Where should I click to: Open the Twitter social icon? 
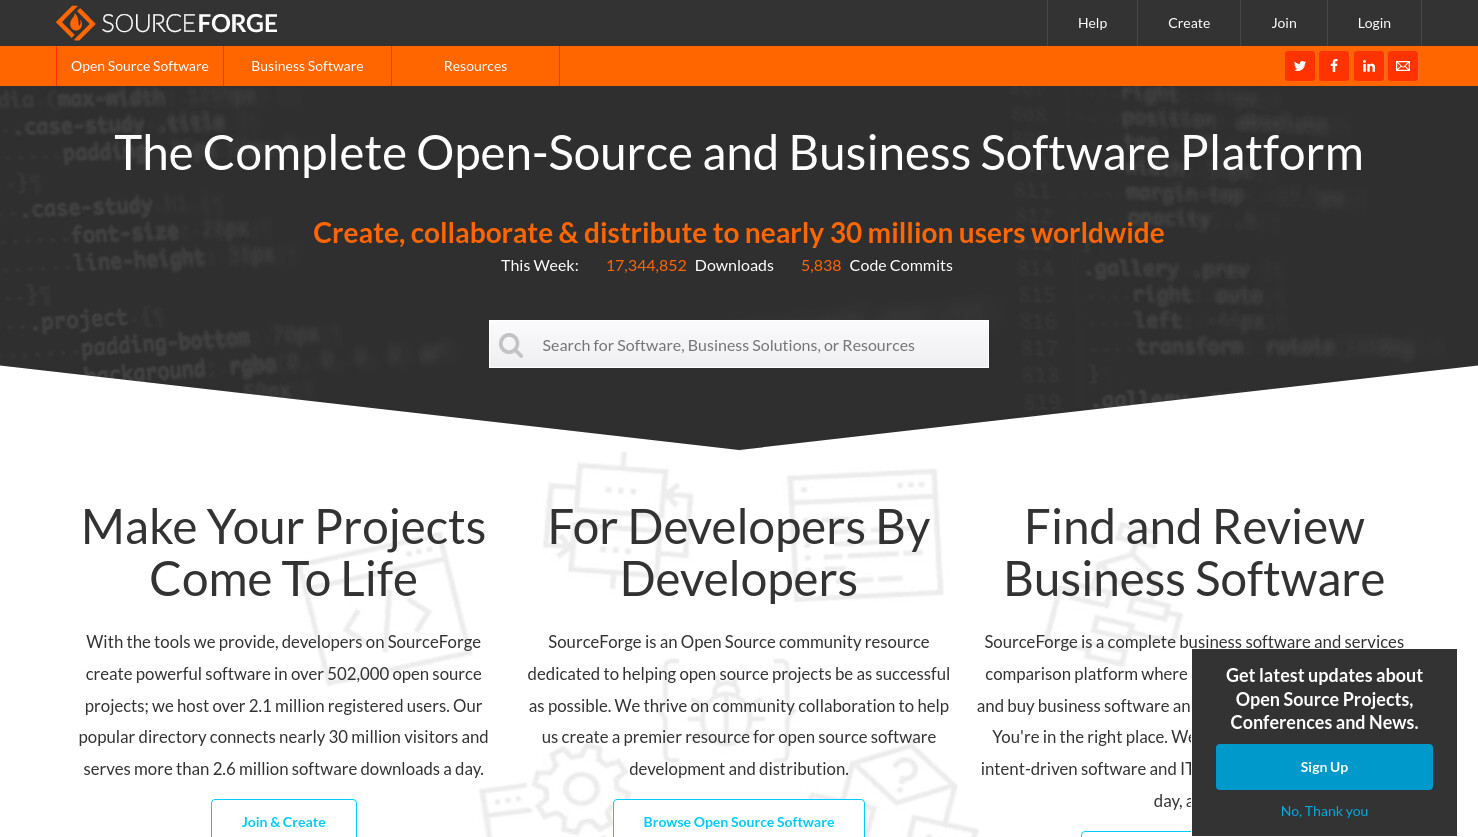tap(1300, 66)
